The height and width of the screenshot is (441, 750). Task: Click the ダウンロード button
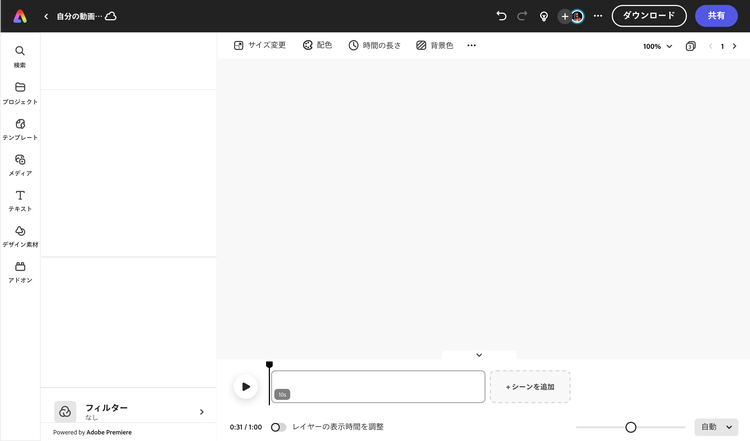(649, 16)
